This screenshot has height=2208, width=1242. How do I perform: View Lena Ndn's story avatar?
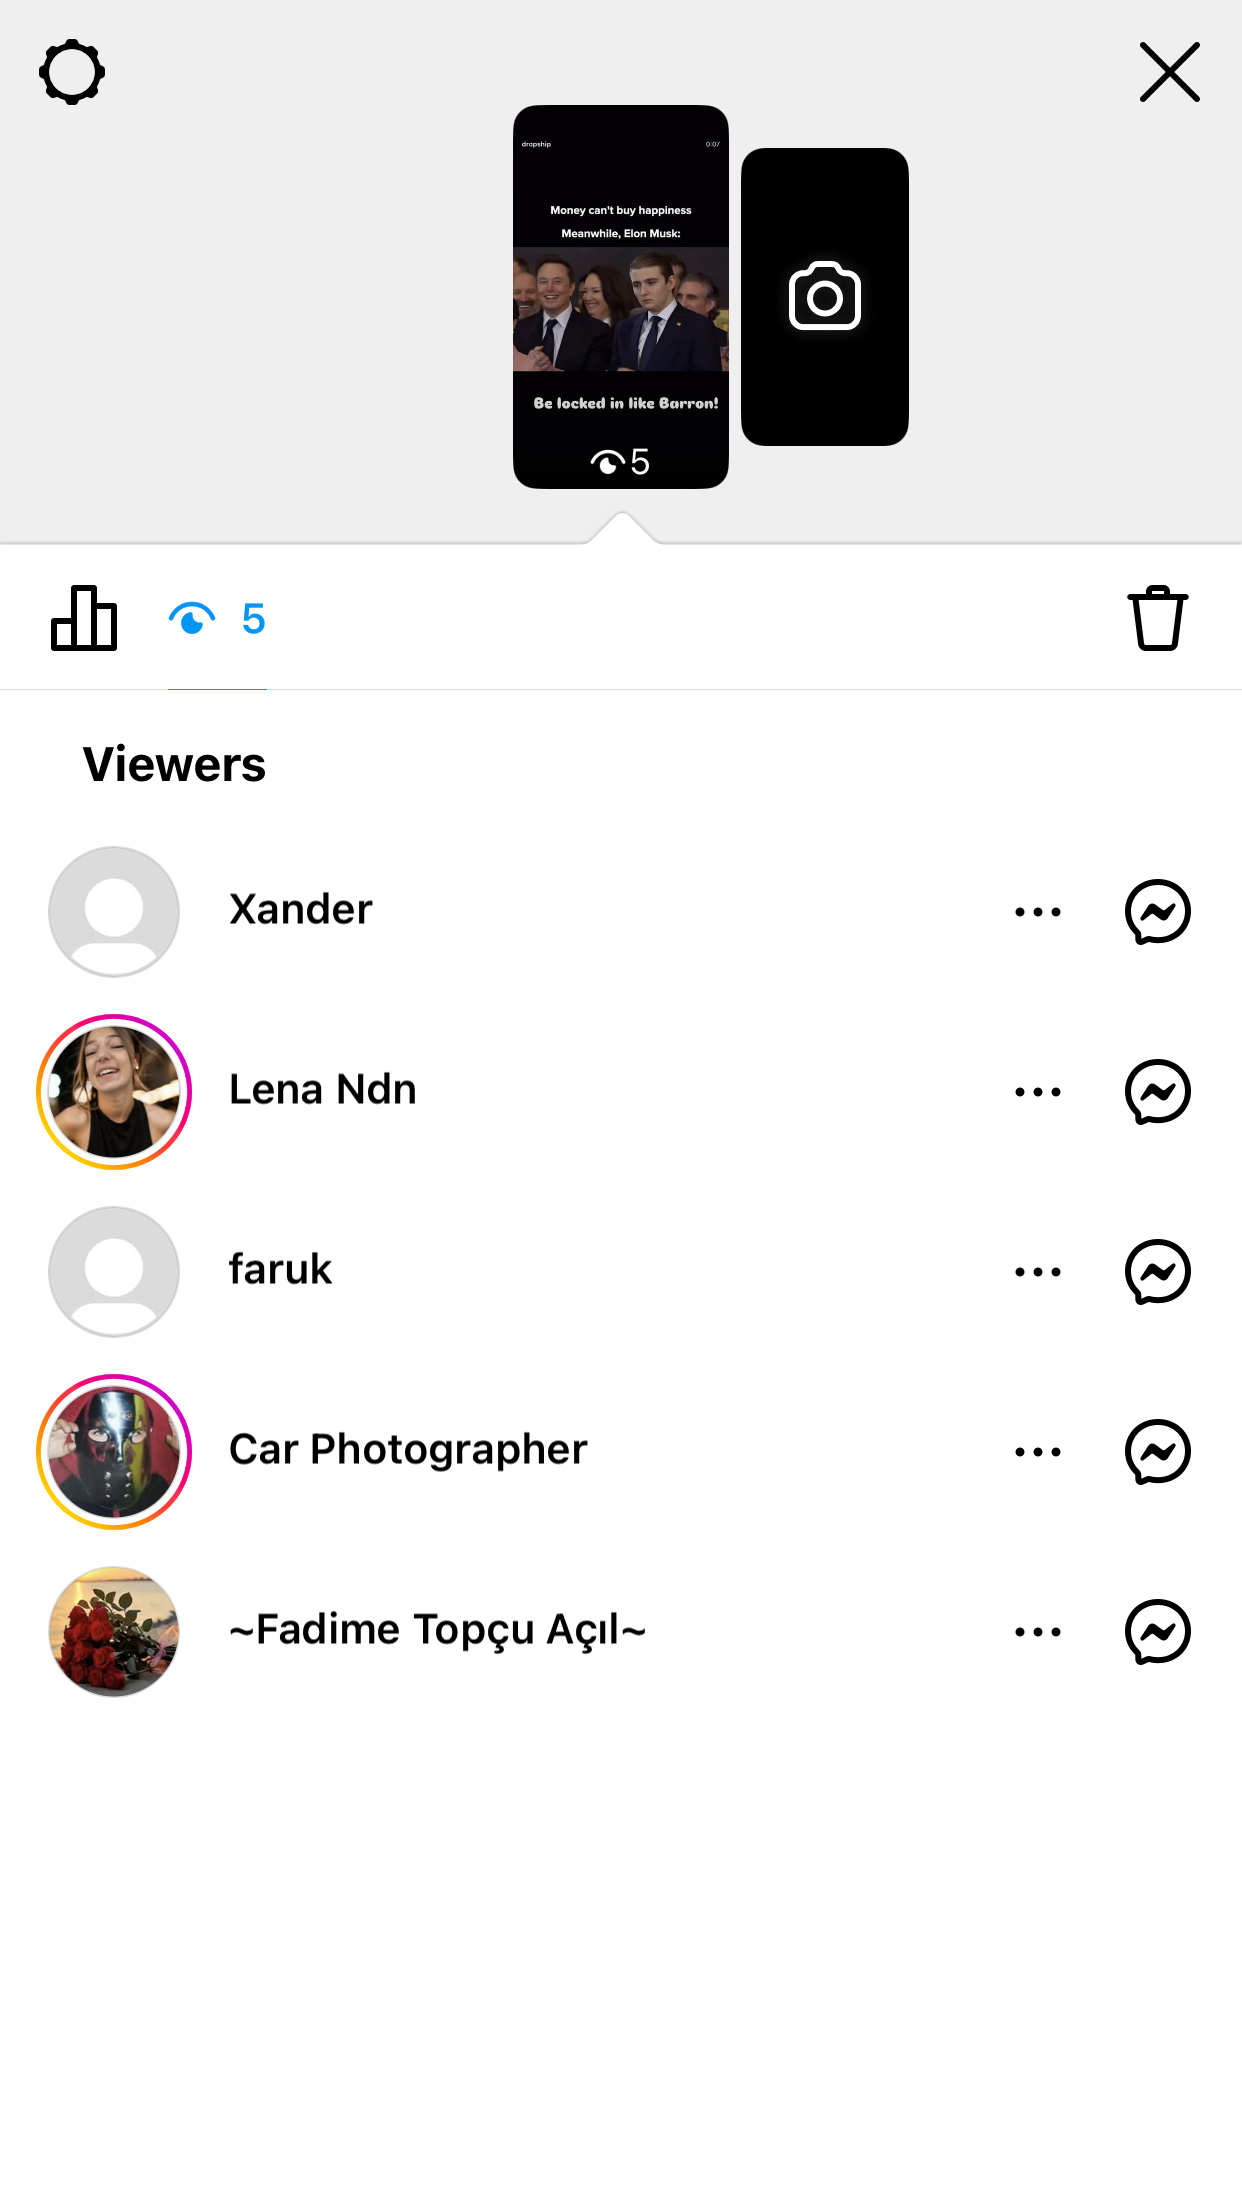click(x=114, y=1092)
